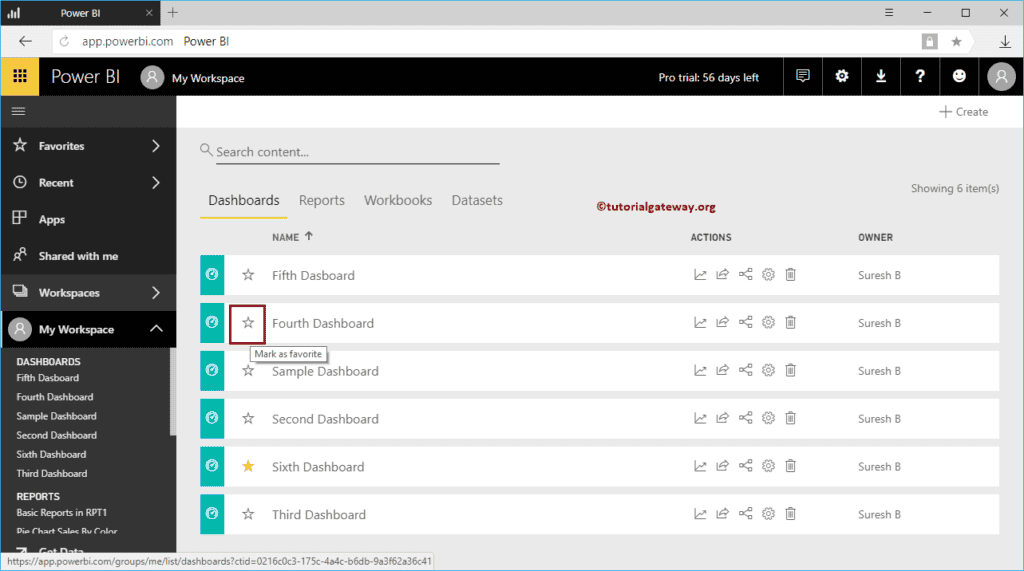Switch to the Workbooks tab
The height and width of the screenshot is (571, 1024).
398,200
